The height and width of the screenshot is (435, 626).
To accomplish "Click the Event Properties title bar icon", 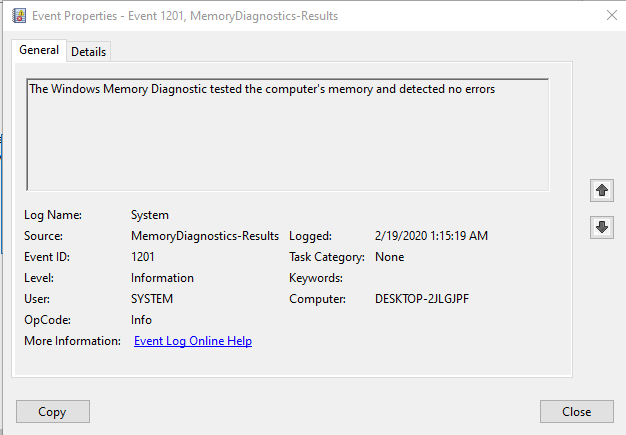I will pos(19,16).
